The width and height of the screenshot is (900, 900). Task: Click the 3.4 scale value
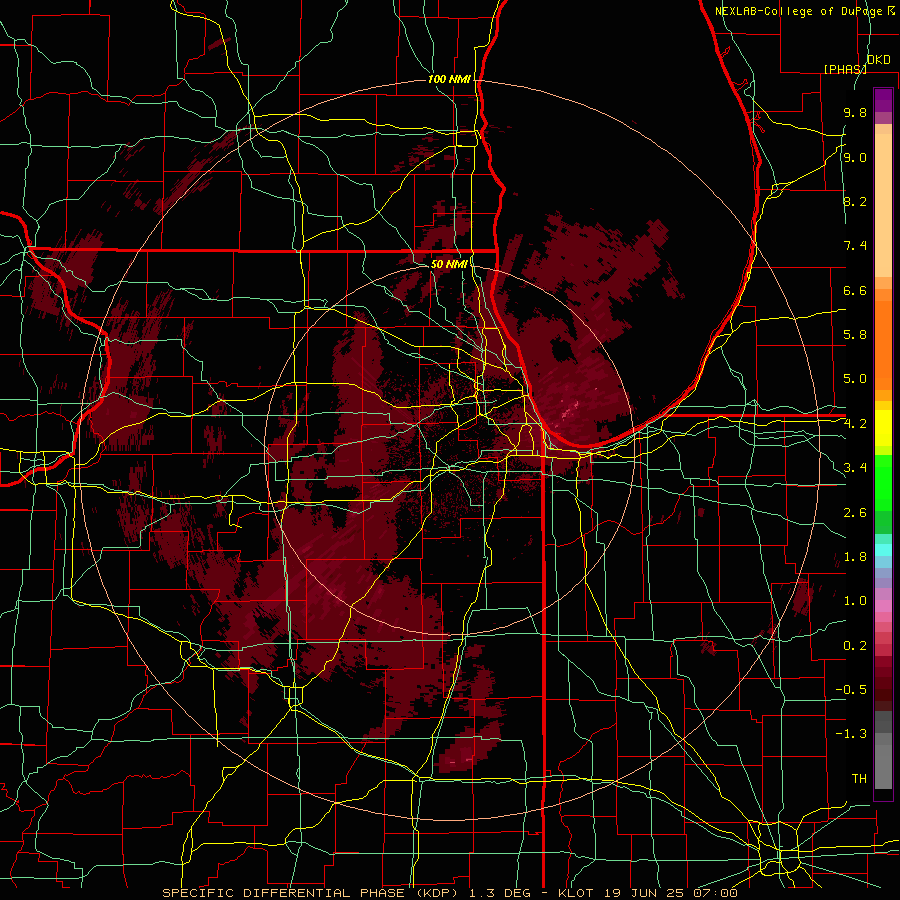(855, 468)
